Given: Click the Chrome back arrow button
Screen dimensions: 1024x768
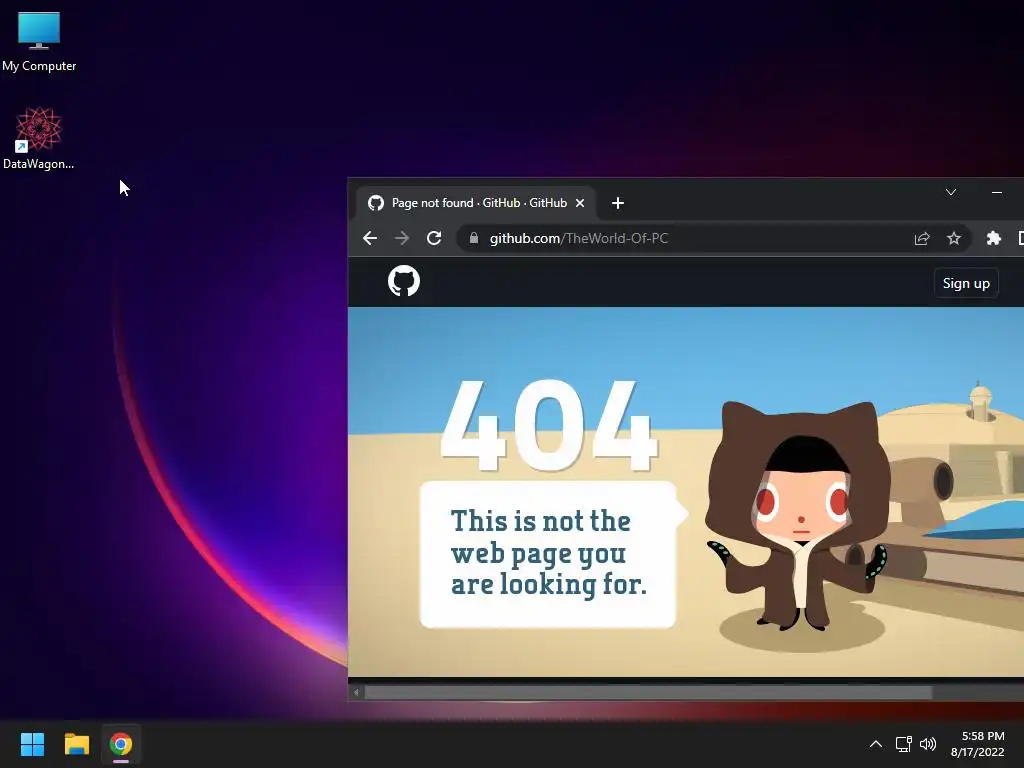Looking at the screenshot, I should click(370, 238).
